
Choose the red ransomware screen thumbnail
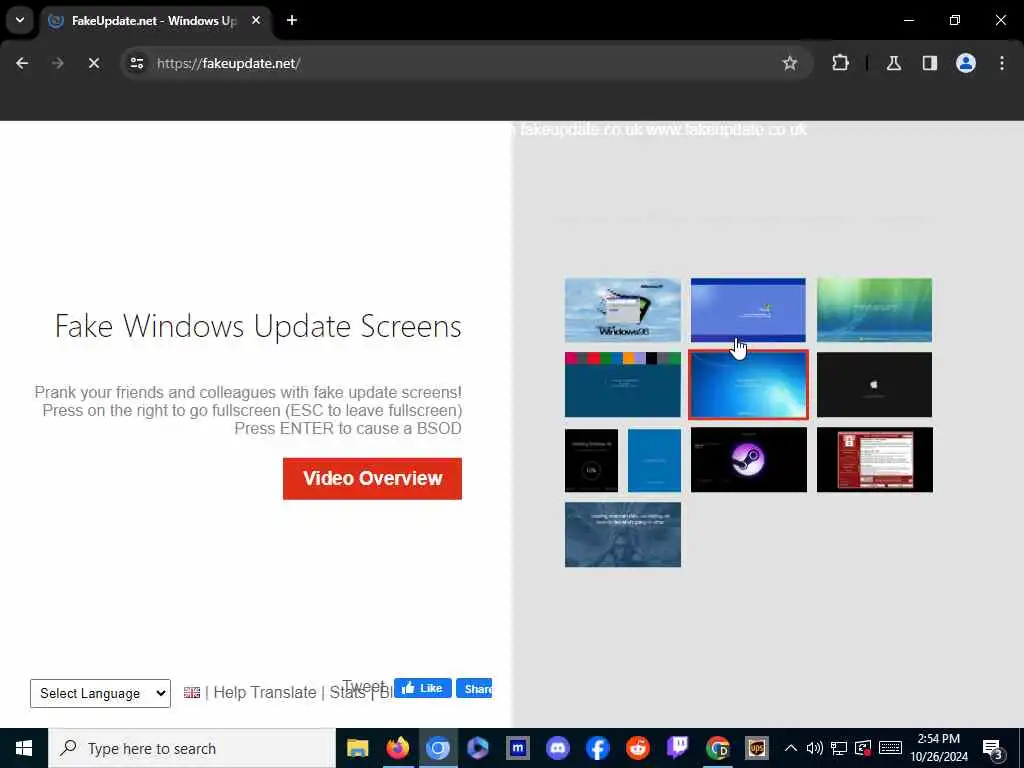click(x=874, y=460)
